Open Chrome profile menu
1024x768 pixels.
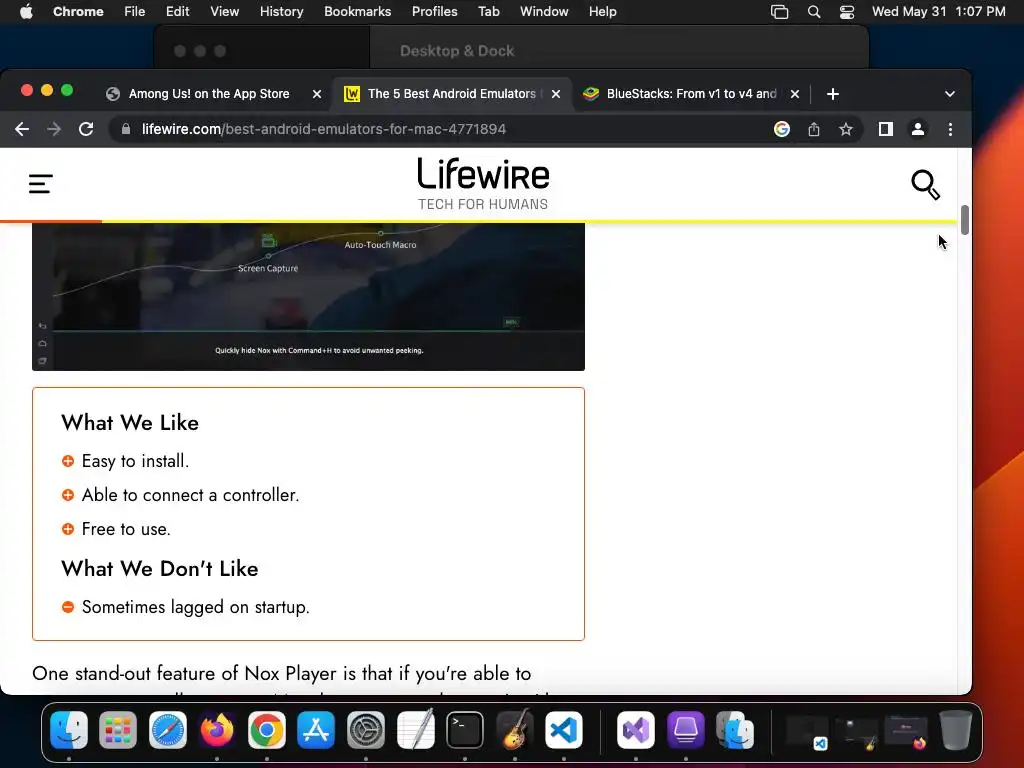[x=918, y=129]
